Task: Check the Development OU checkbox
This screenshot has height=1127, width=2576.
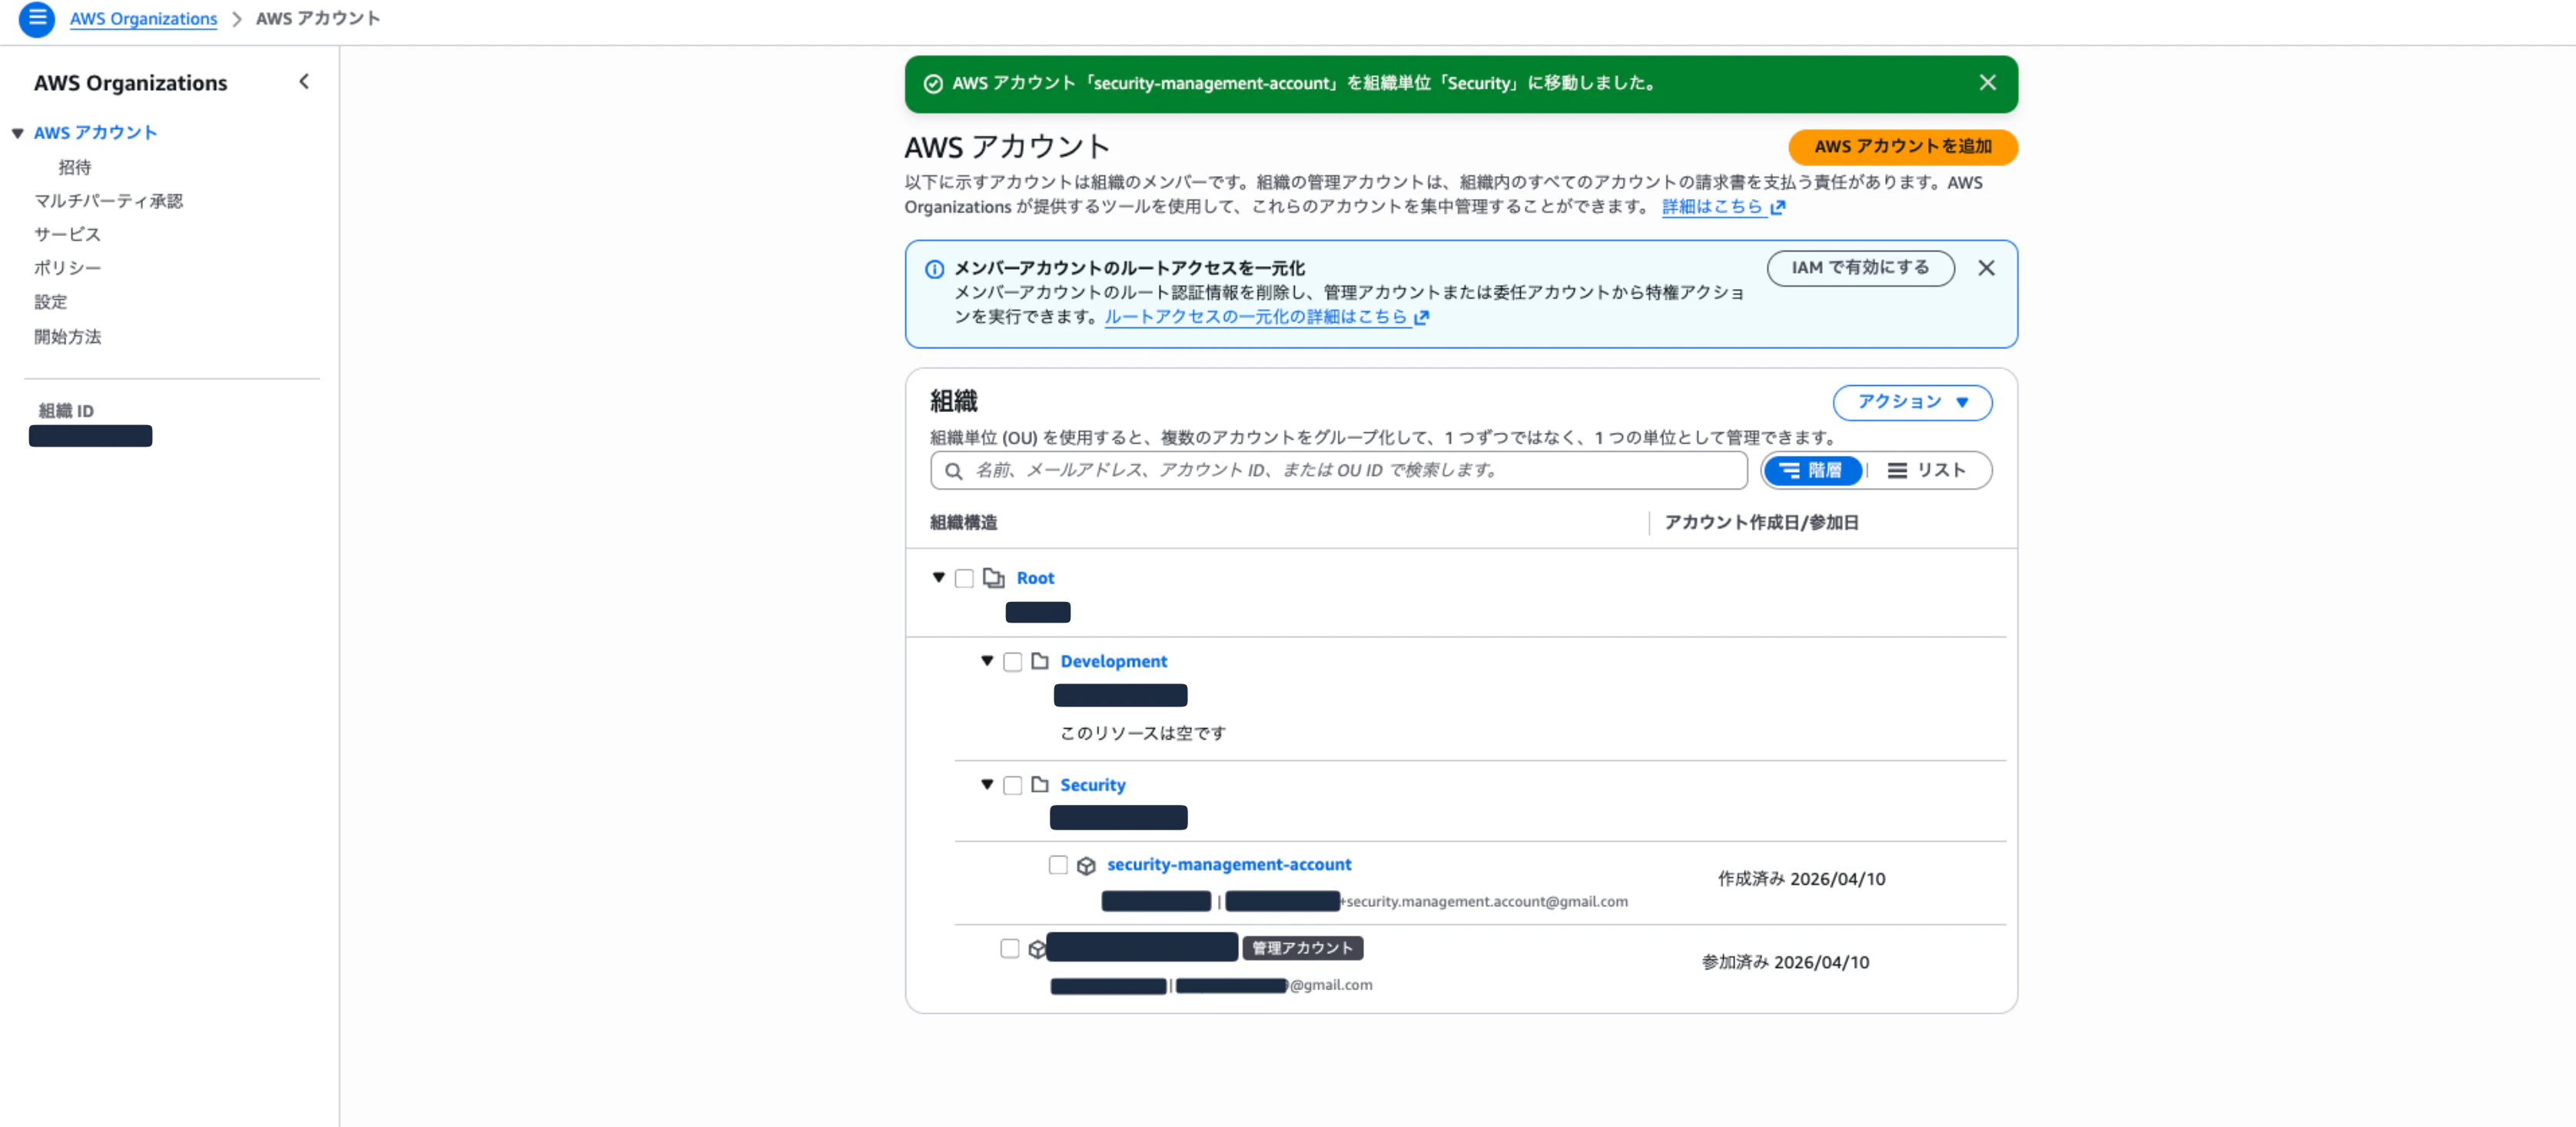Action: [1012, 661]
